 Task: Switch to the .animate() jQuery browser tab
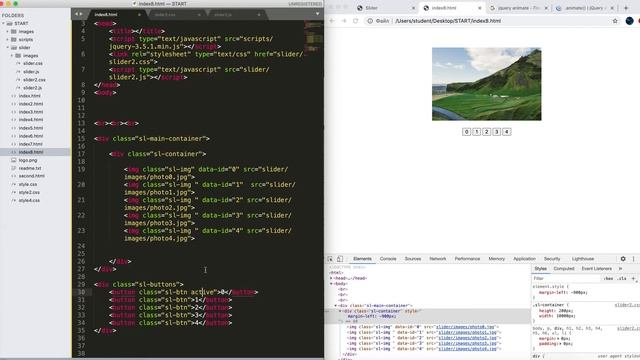[x=584, y=8]
